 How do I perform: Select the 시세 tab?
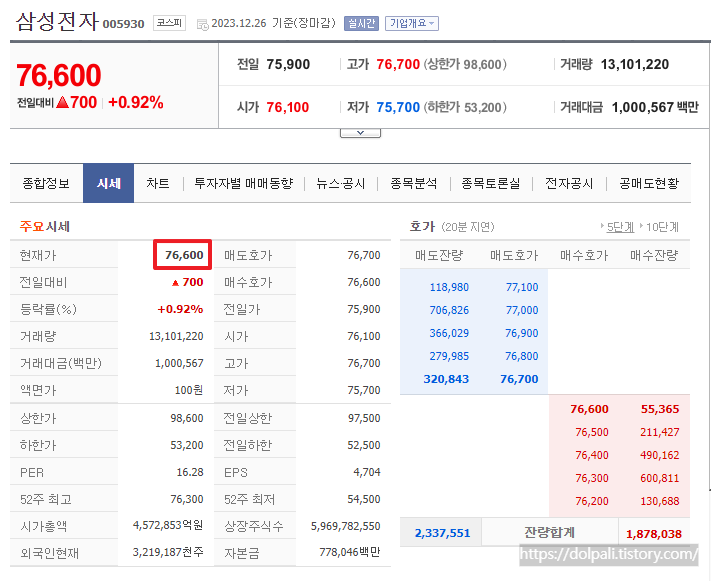click(x=108, y=183)
